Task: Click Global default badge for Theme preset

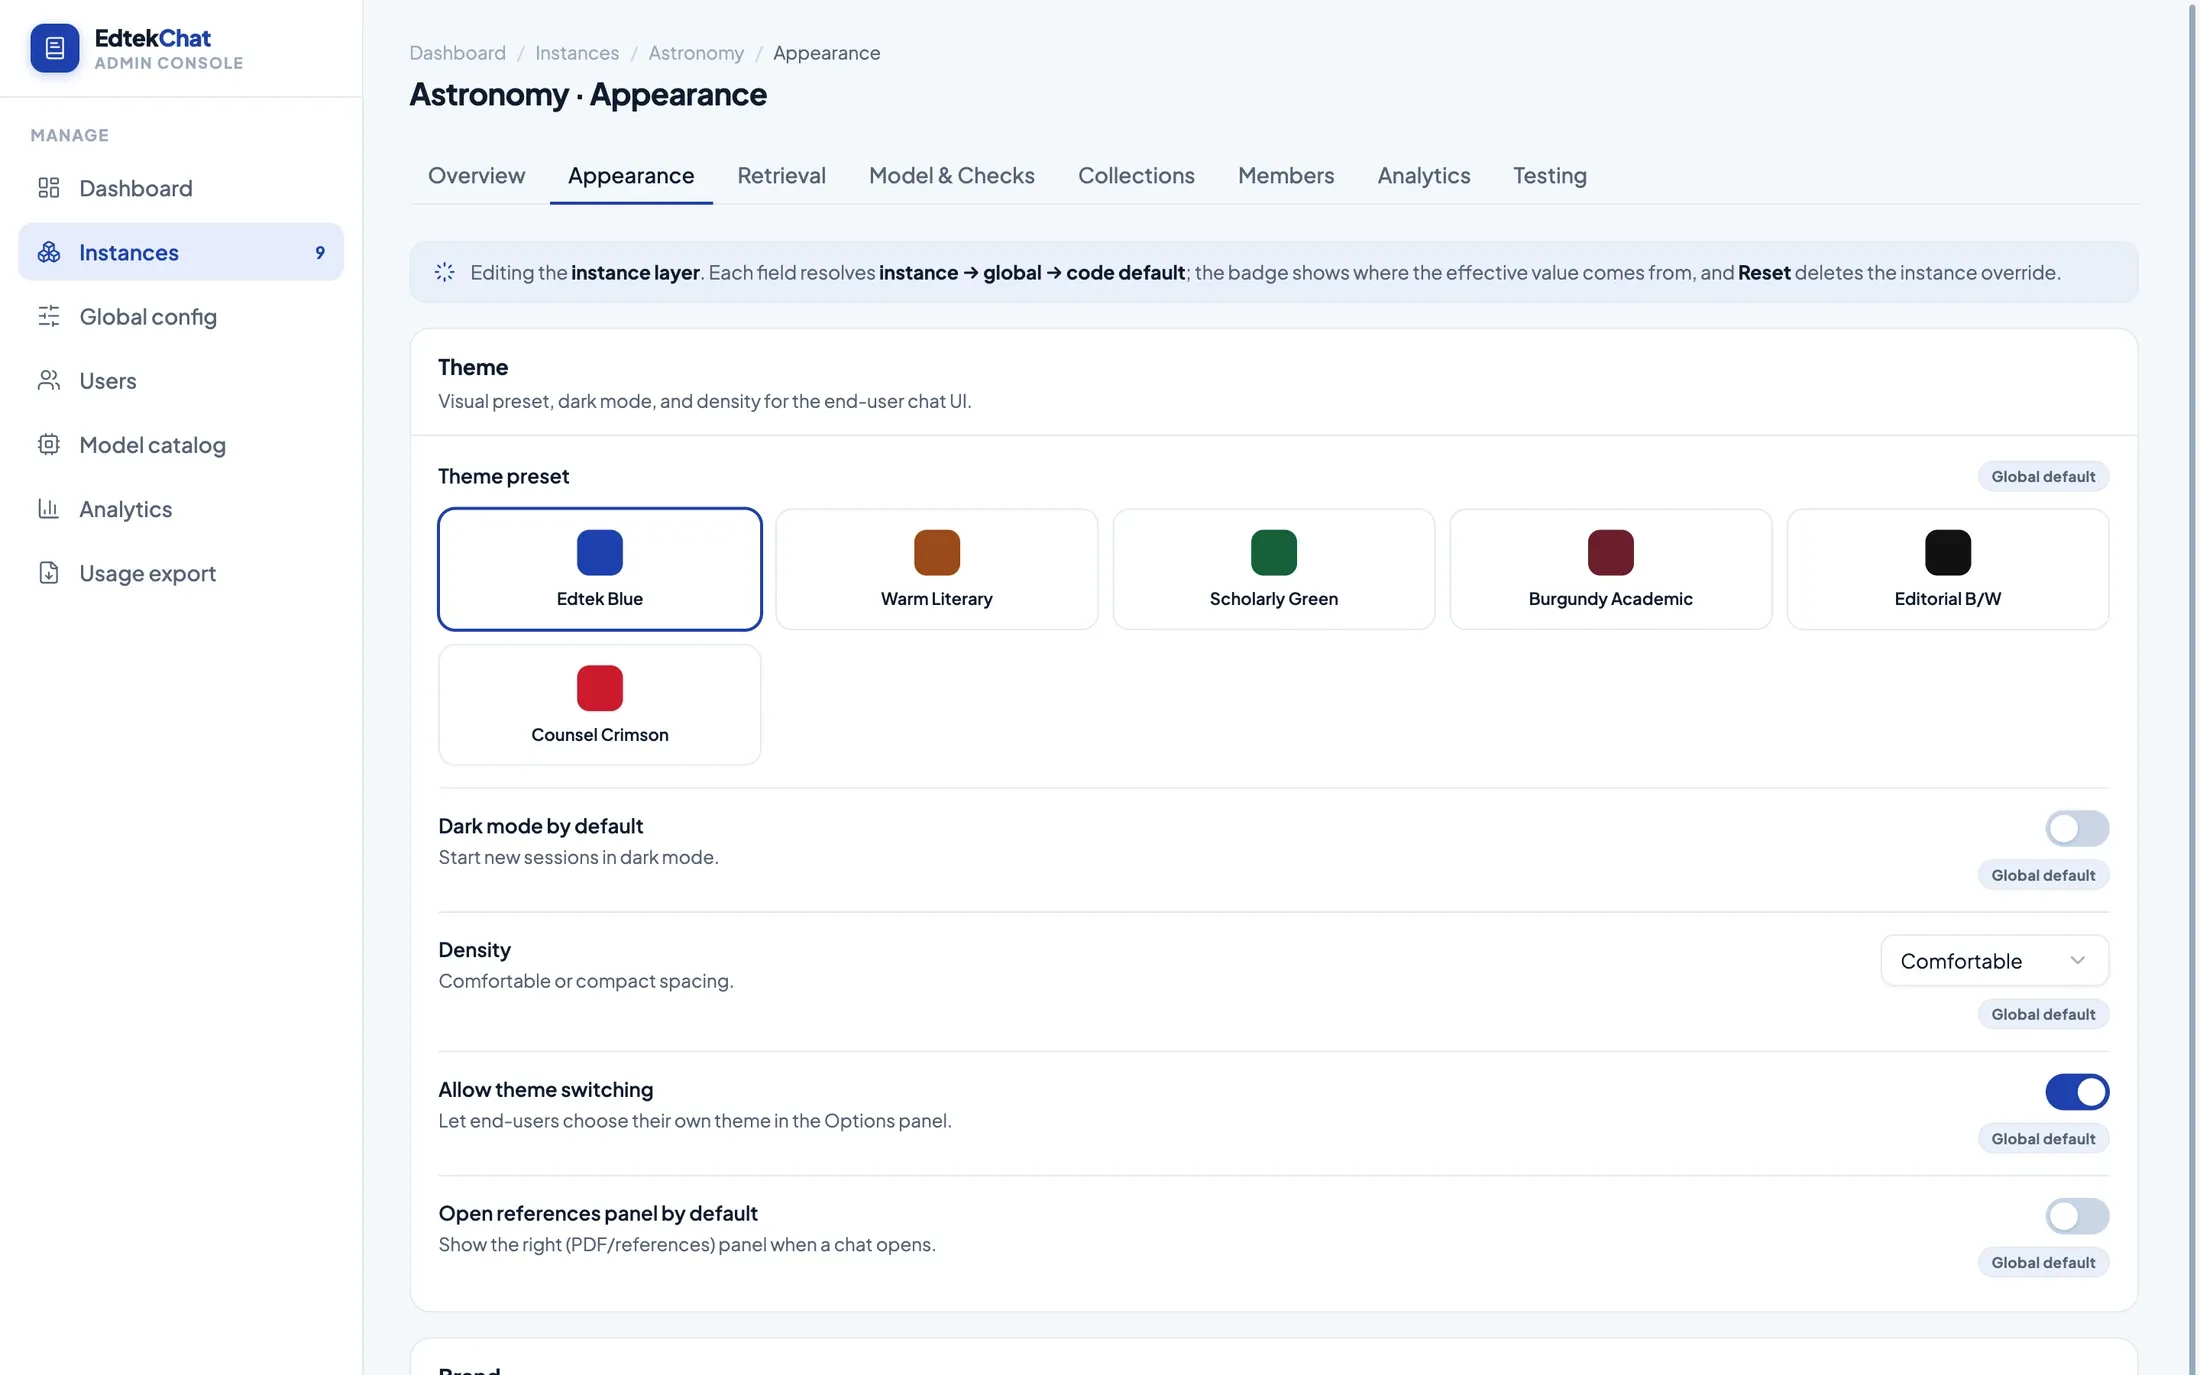Action: [2043, 476]
